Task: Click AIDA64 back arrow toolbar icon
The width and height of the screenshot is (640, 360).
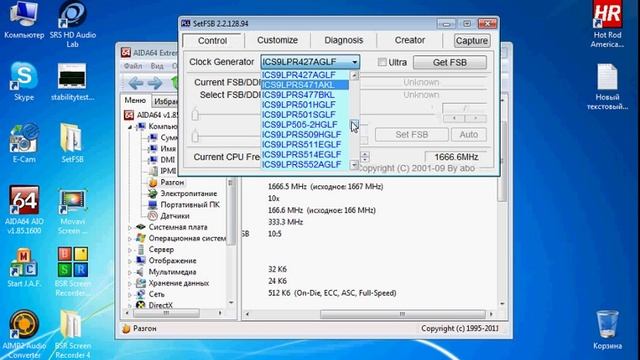Action: tap(136, 83)
